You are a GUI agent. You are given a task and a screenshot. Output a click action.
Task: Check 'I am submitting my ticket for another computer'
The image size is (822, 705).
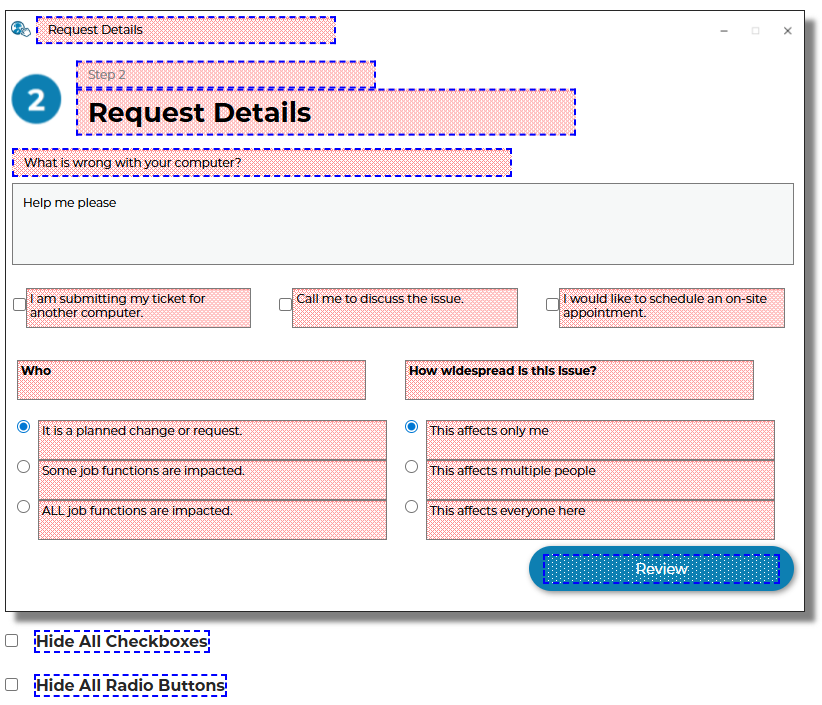[x=20, y=304]
